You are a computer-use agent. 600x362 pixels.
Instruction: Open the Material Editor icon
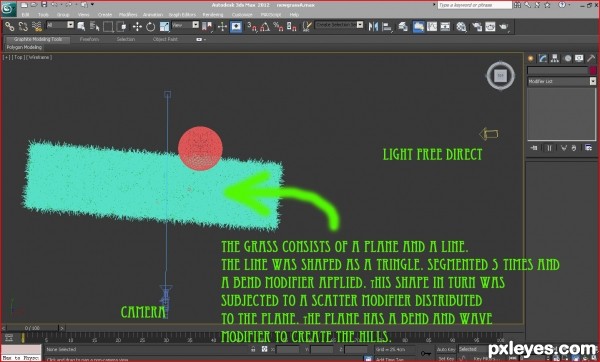point(461,26)
